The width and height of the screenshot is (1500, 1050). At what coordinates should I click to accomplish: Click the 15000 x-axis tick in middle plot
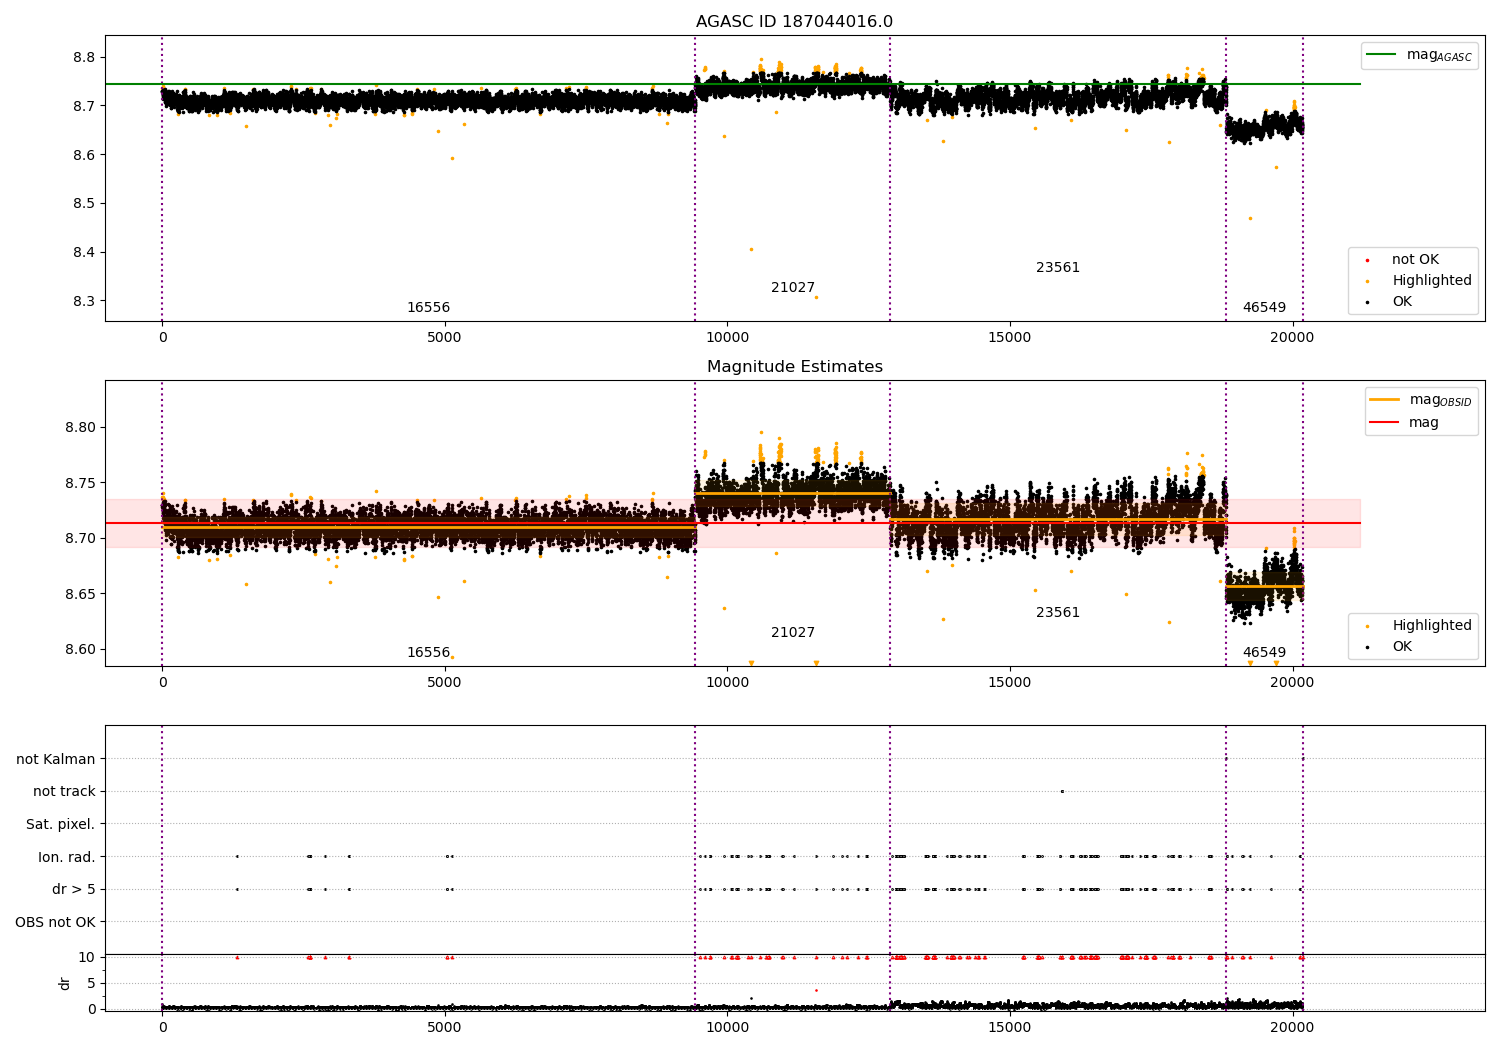1009,683
